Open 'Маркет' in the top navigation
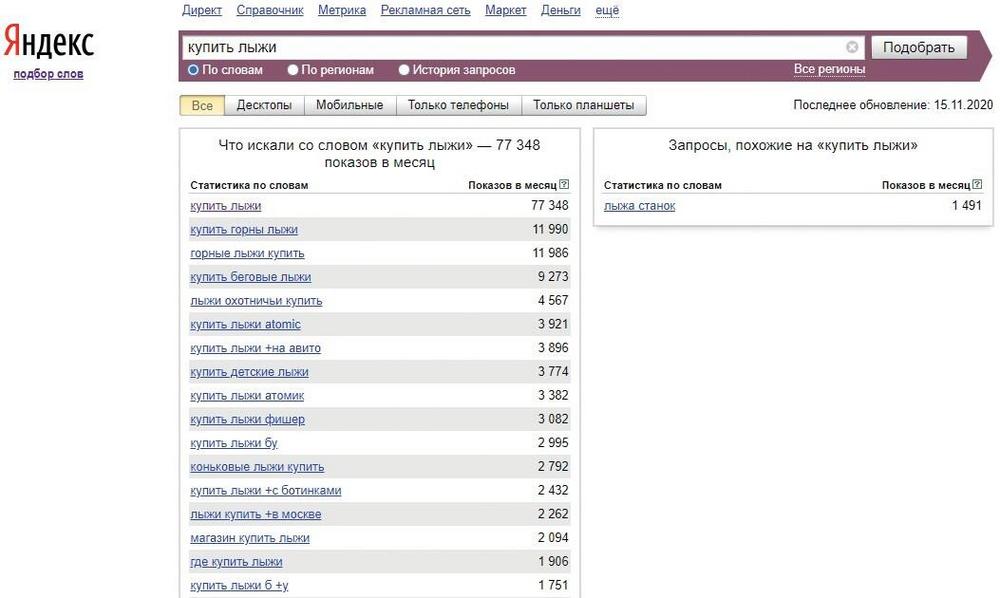 (506, 10)
